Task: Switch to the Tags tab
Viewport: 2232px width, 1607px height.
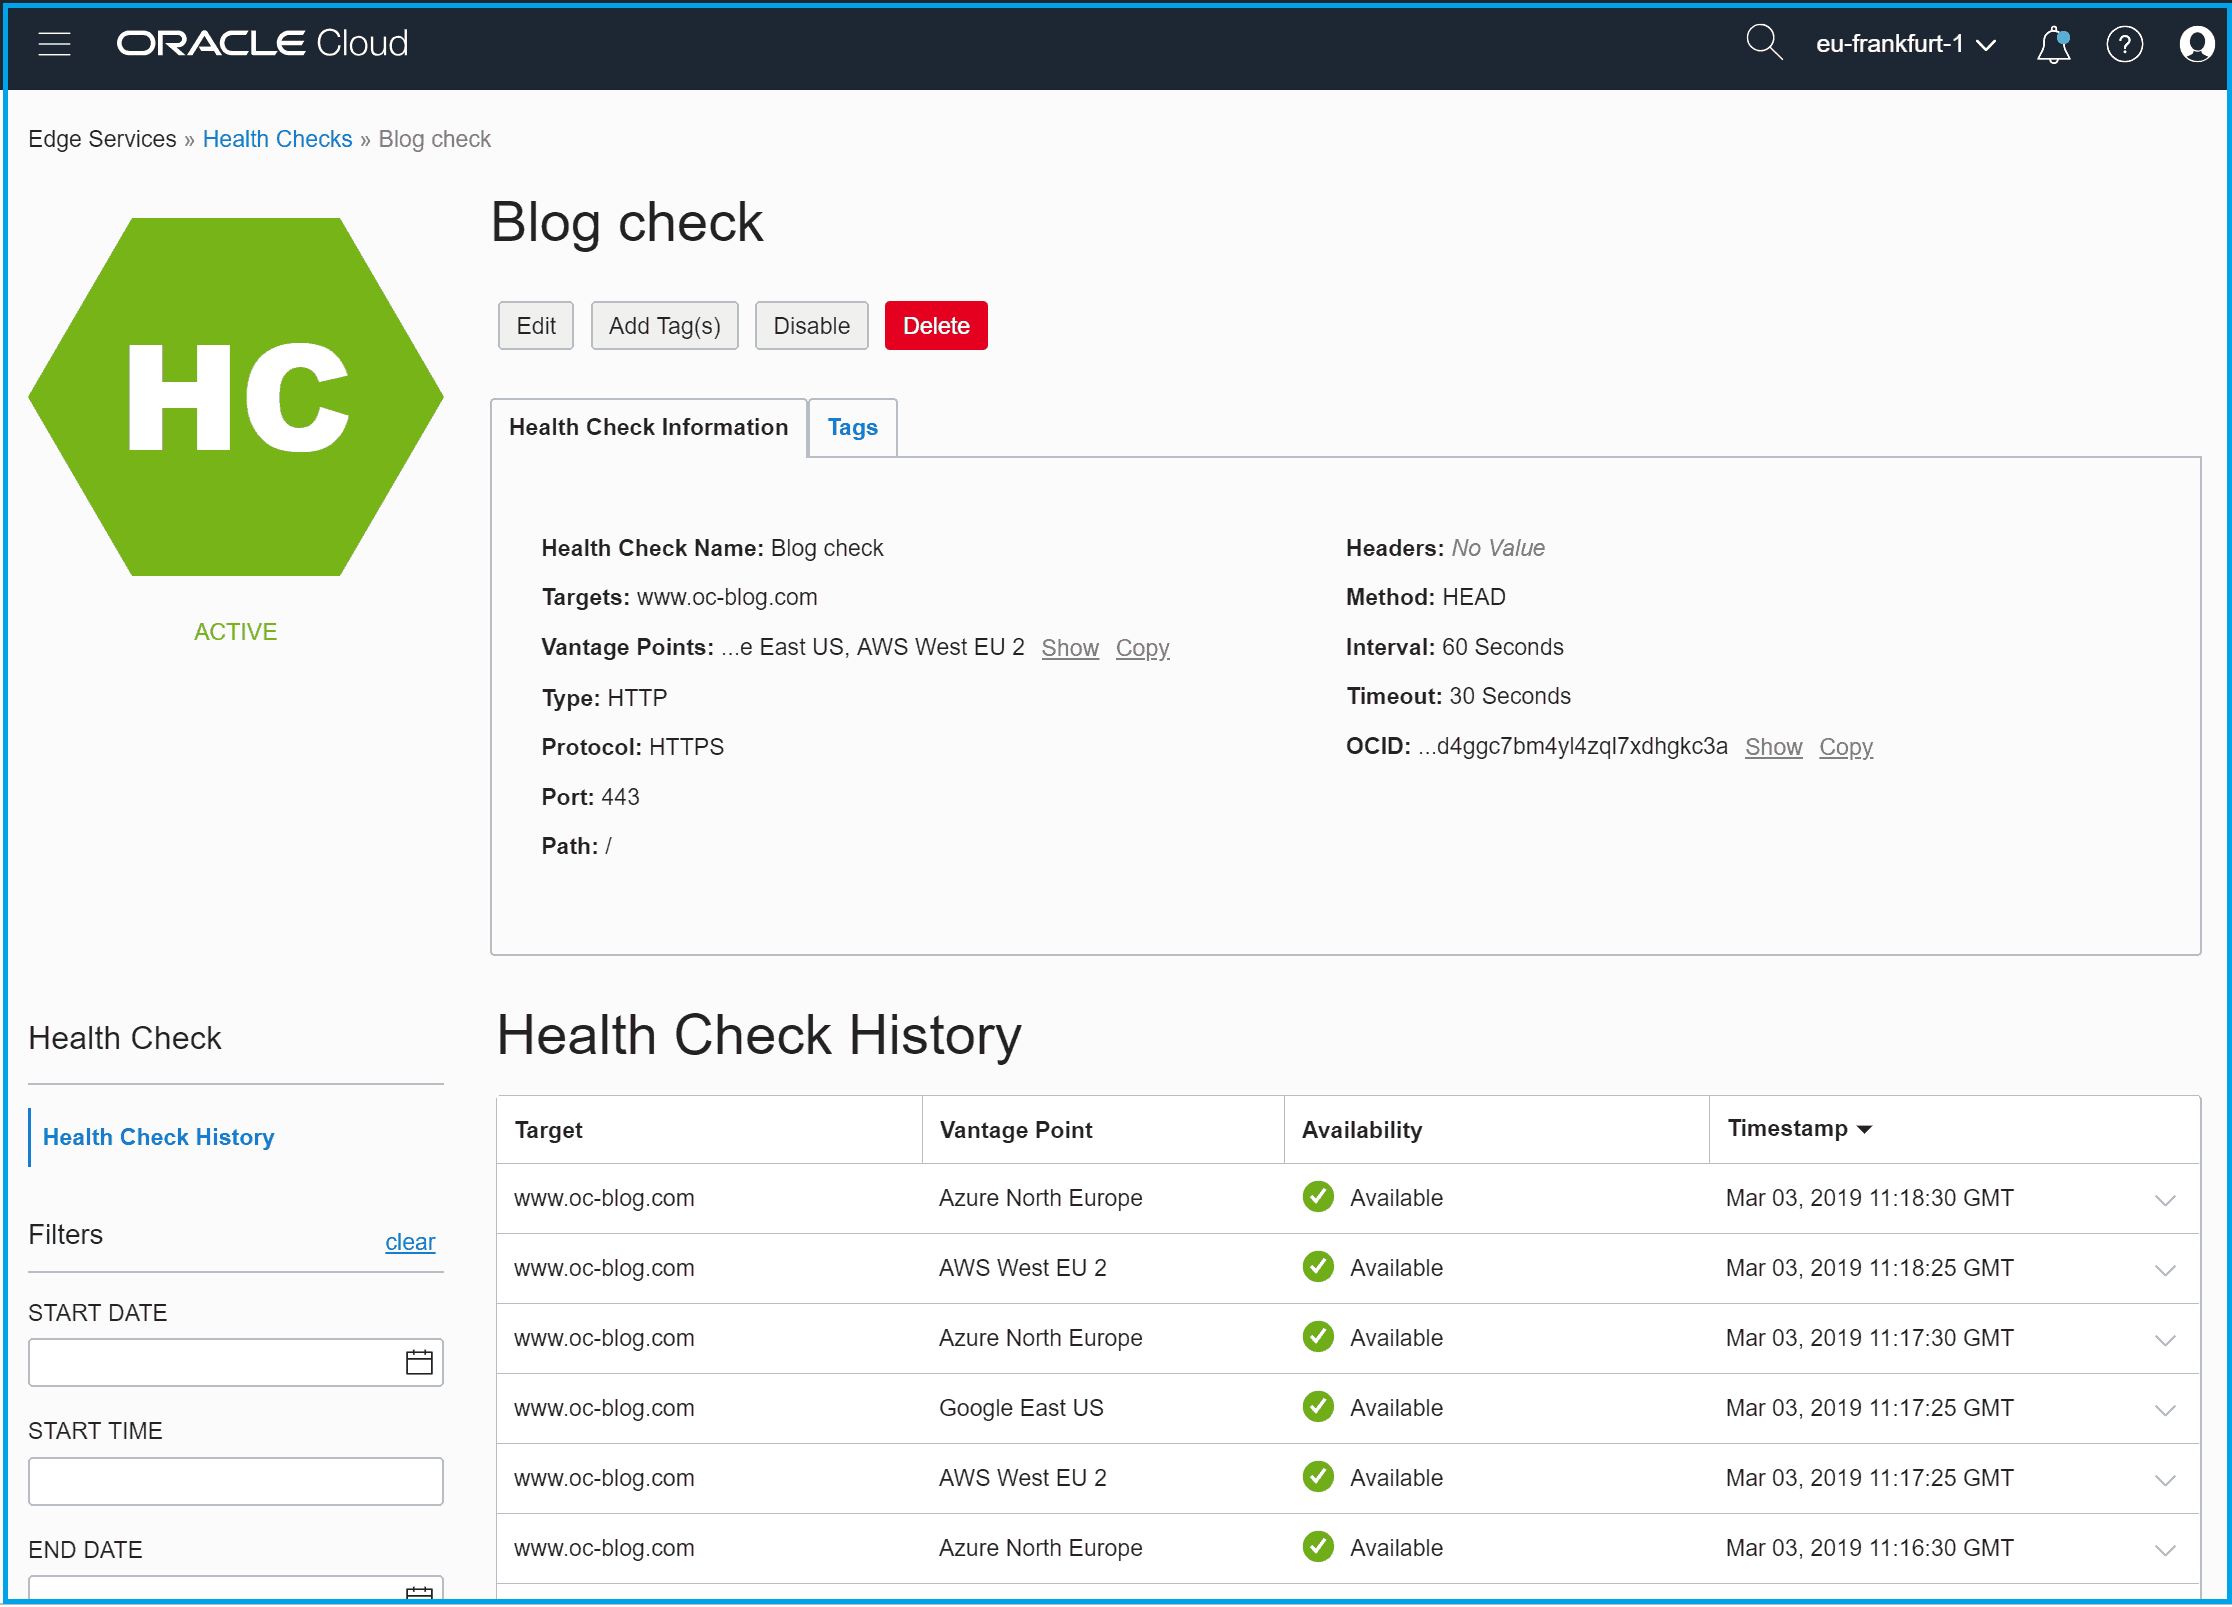Action: click(x=852, y=428)
